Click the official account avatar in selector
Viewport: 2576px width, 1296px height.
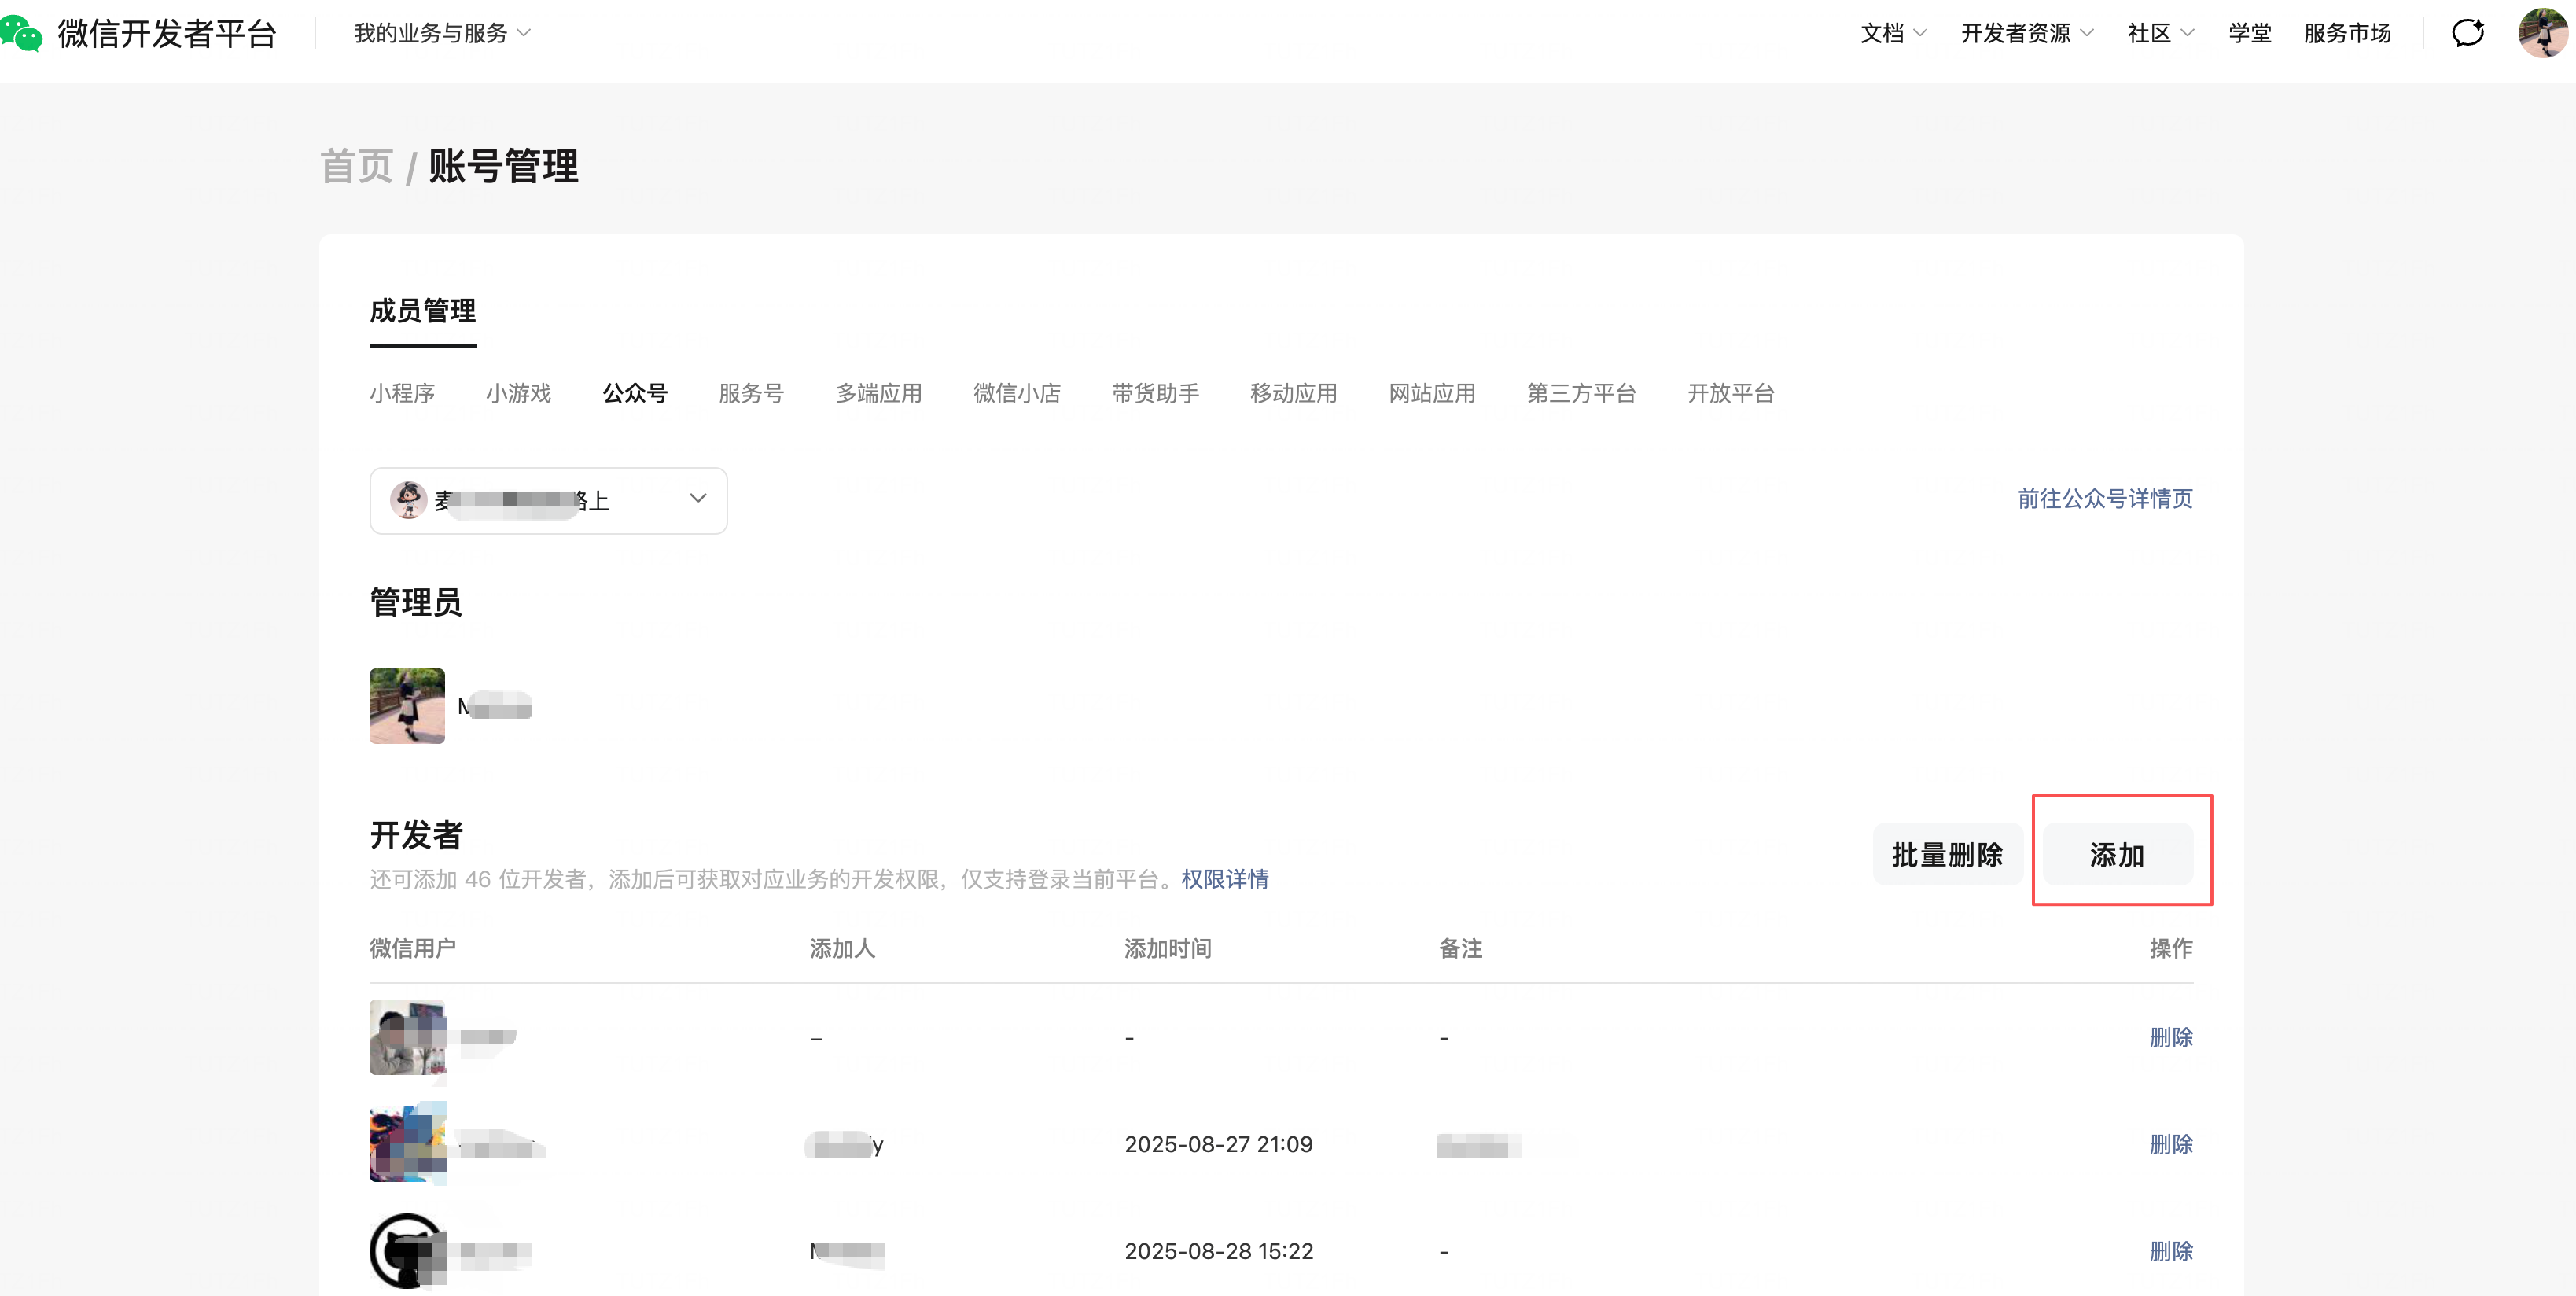408,500
